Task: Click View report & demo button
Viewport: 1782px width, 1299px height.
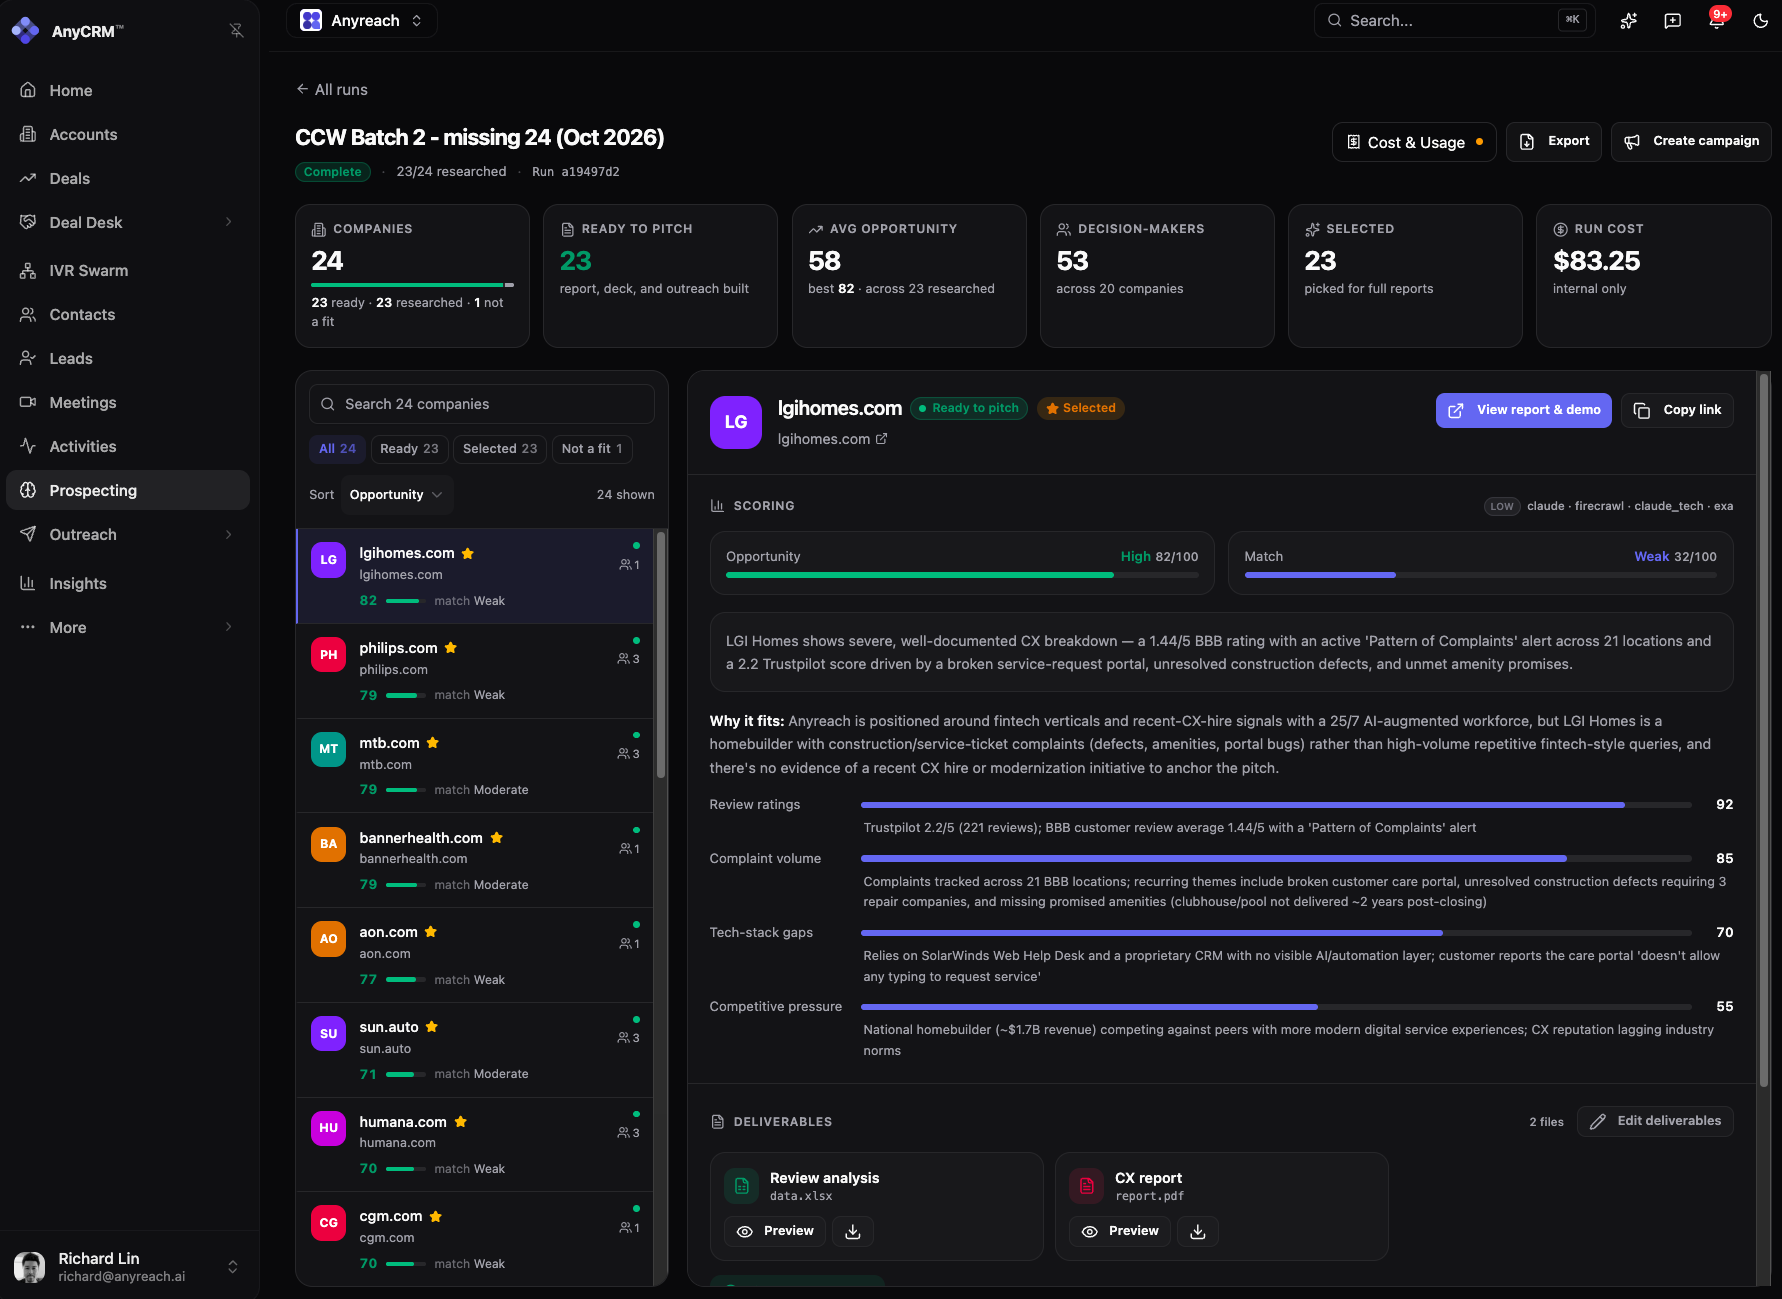Action: click(1524, 410)
